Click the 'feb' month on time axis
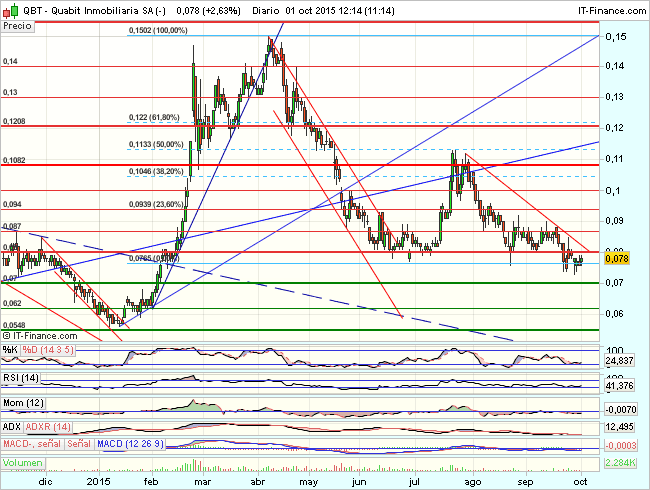 click(150, 482)
